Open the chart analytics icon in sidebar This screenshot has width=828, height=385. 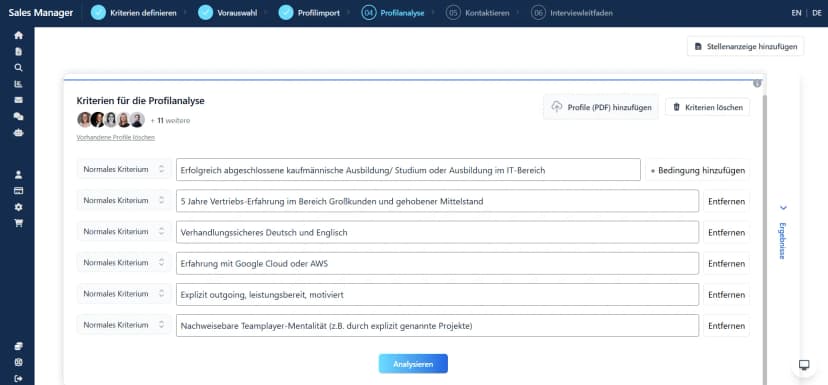[18, 84]
